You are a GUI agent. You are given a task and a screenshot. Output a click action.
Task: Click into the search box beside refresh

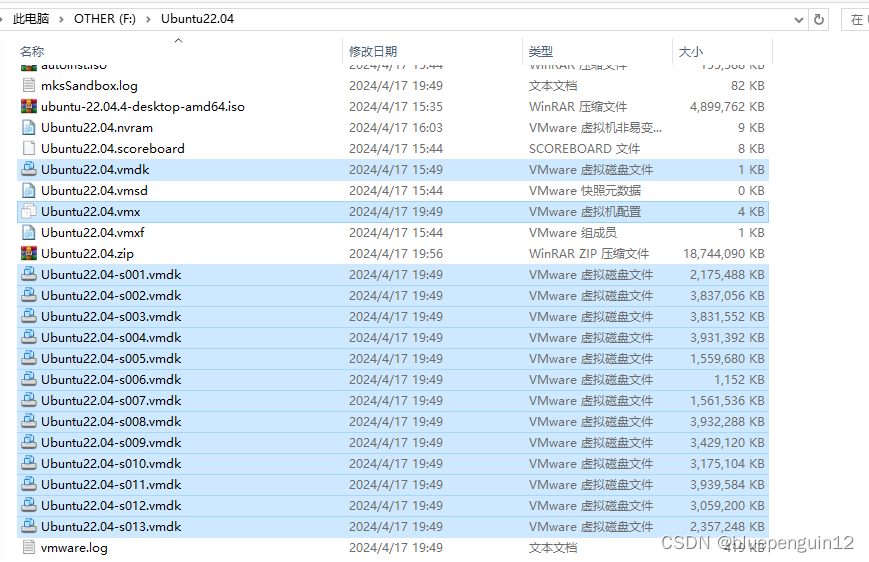pyautogui.click(x=856, y=20)
